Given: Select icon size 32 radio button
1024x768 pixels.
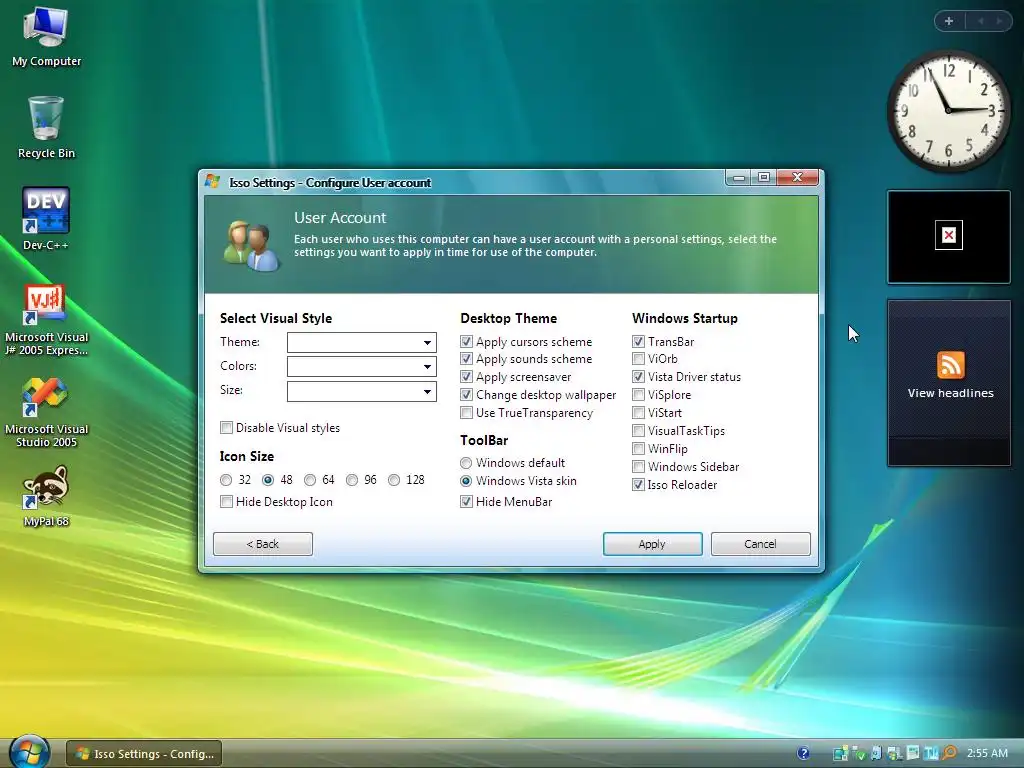Looking at the screenshot, I should pyautogui.click(x=226, y=480).
